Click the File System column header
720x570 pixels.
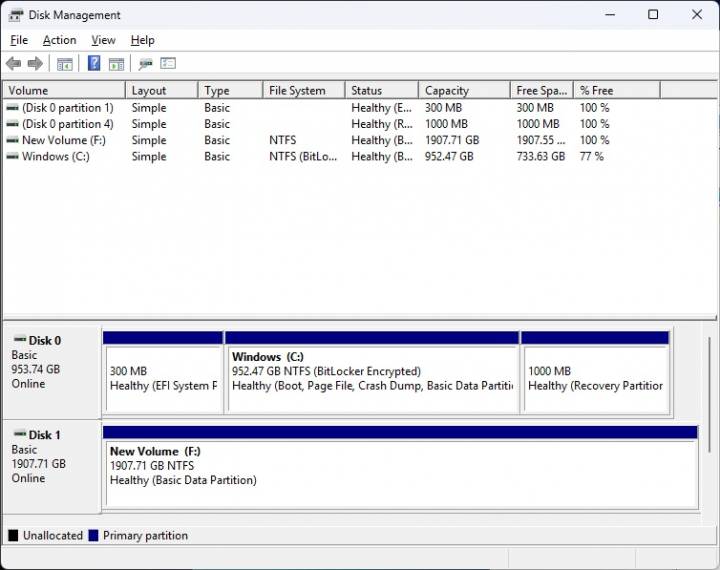(x=303, y=90)
